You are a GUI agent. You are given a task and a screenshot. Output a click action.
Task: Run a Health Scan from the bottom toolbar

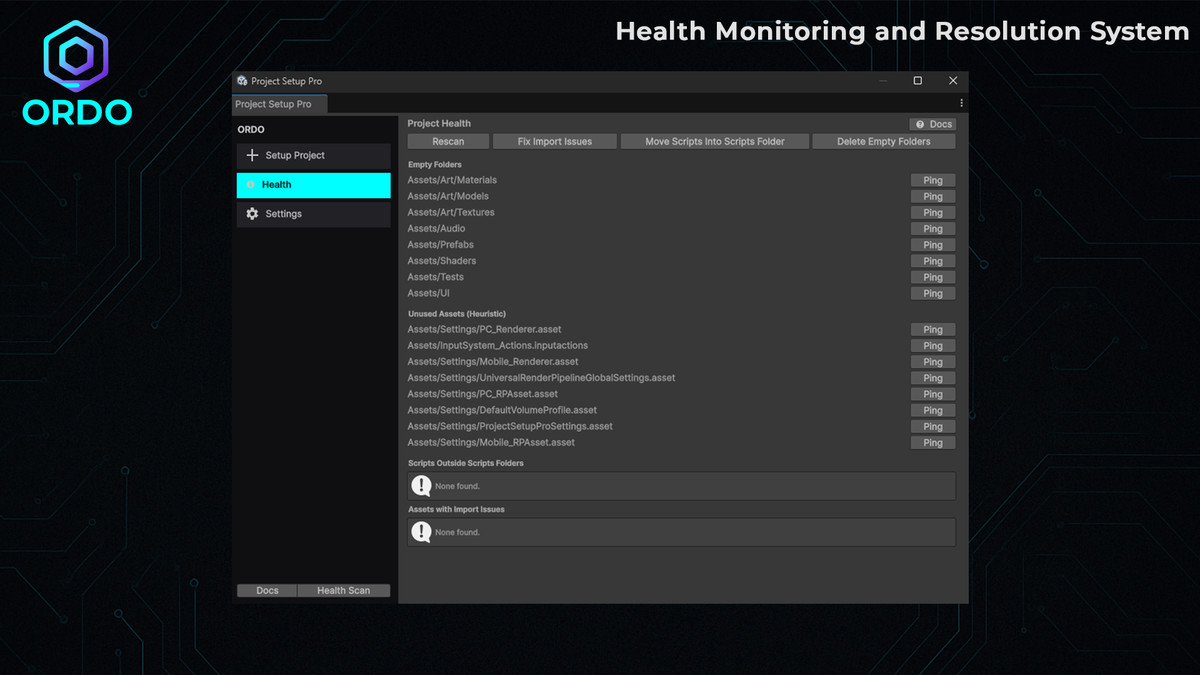[344, 590]
